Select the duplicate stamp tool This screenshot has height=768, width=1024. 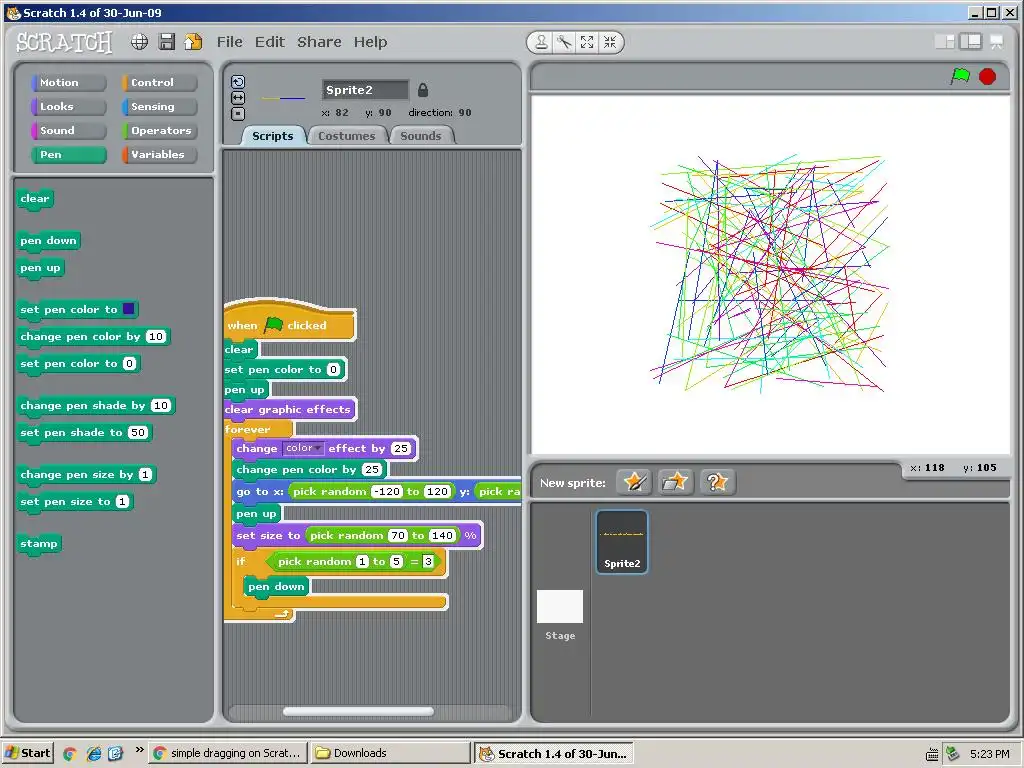pyautogui.click(x=541, y=42)
